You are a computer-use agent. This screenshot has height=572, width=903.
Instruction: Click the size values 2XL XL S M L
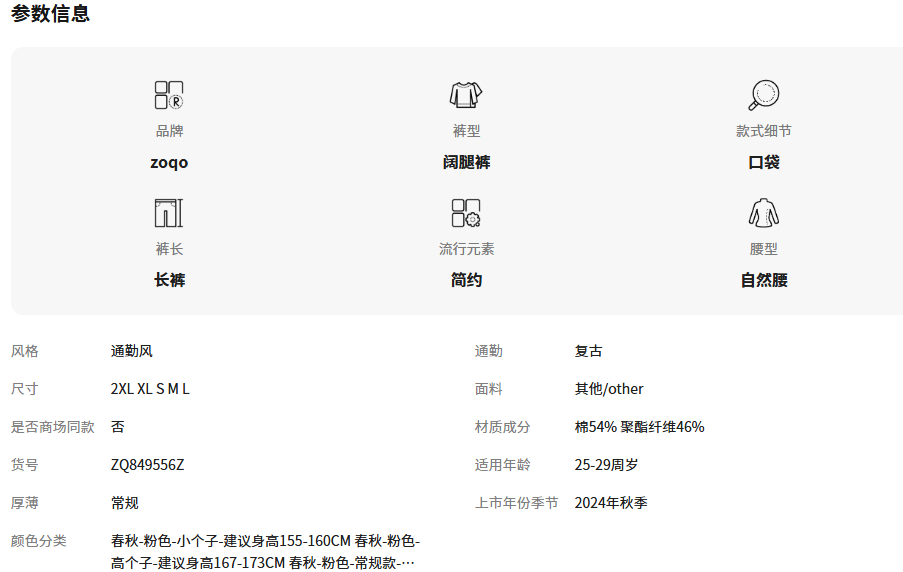pyautogui.click(x=150, y=389)
